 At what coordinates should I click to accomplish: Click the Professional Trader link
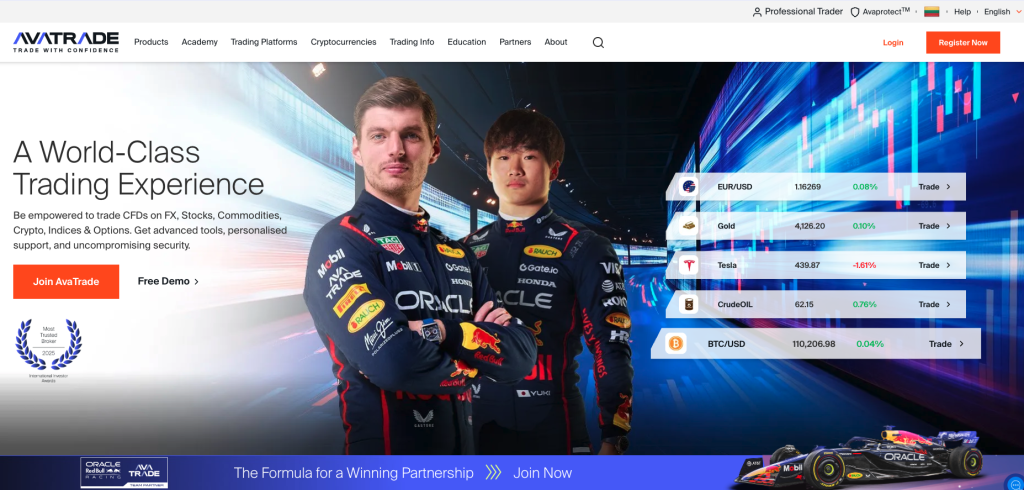click(x=797, y=12)
